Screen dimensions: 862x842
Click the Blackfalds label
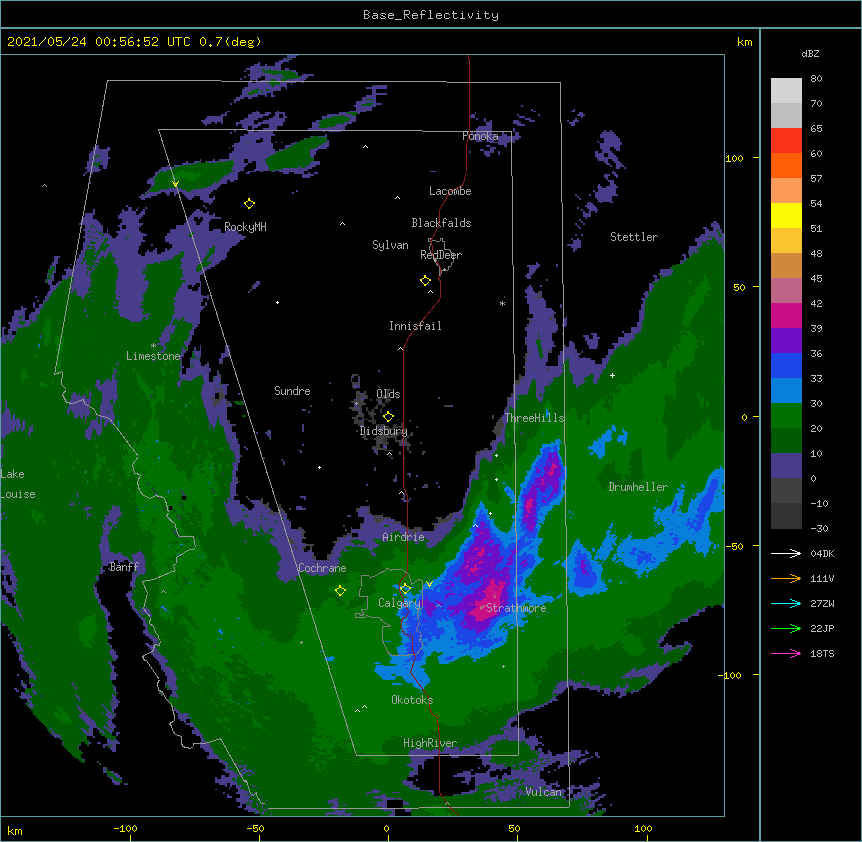[441, 223]
